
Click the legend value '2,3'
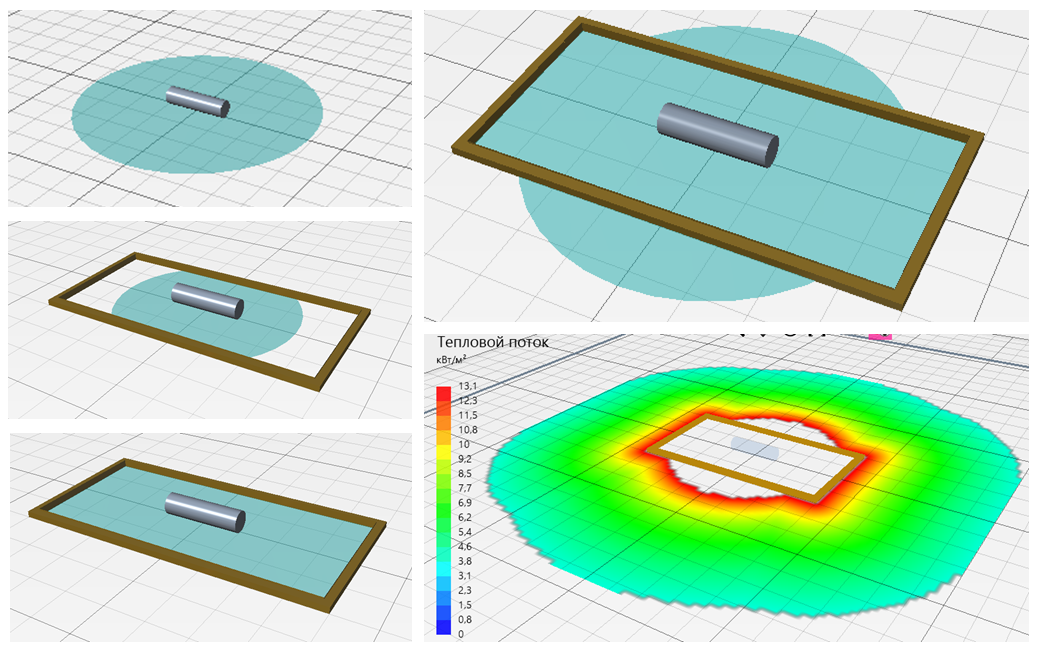(465, 591)
